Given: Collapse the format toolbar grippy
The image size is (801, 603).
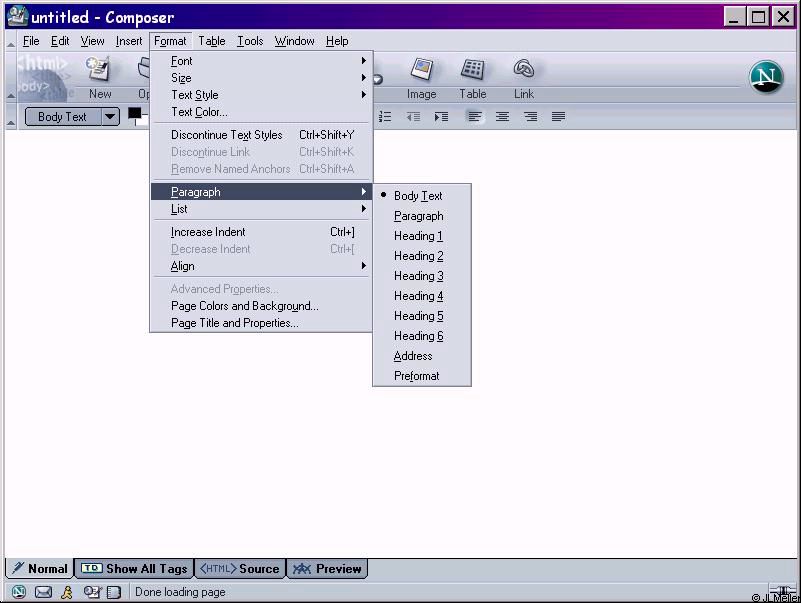Looking at the screenshot, I should [11, 117].
